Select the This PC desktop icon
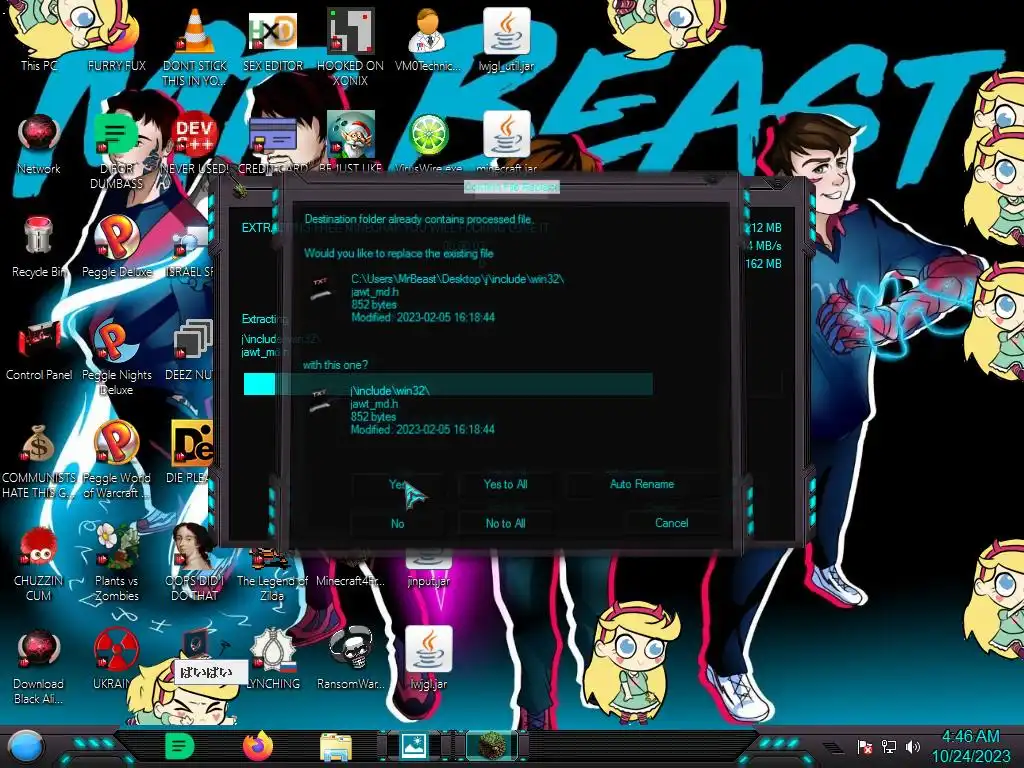 click(39, 40)
